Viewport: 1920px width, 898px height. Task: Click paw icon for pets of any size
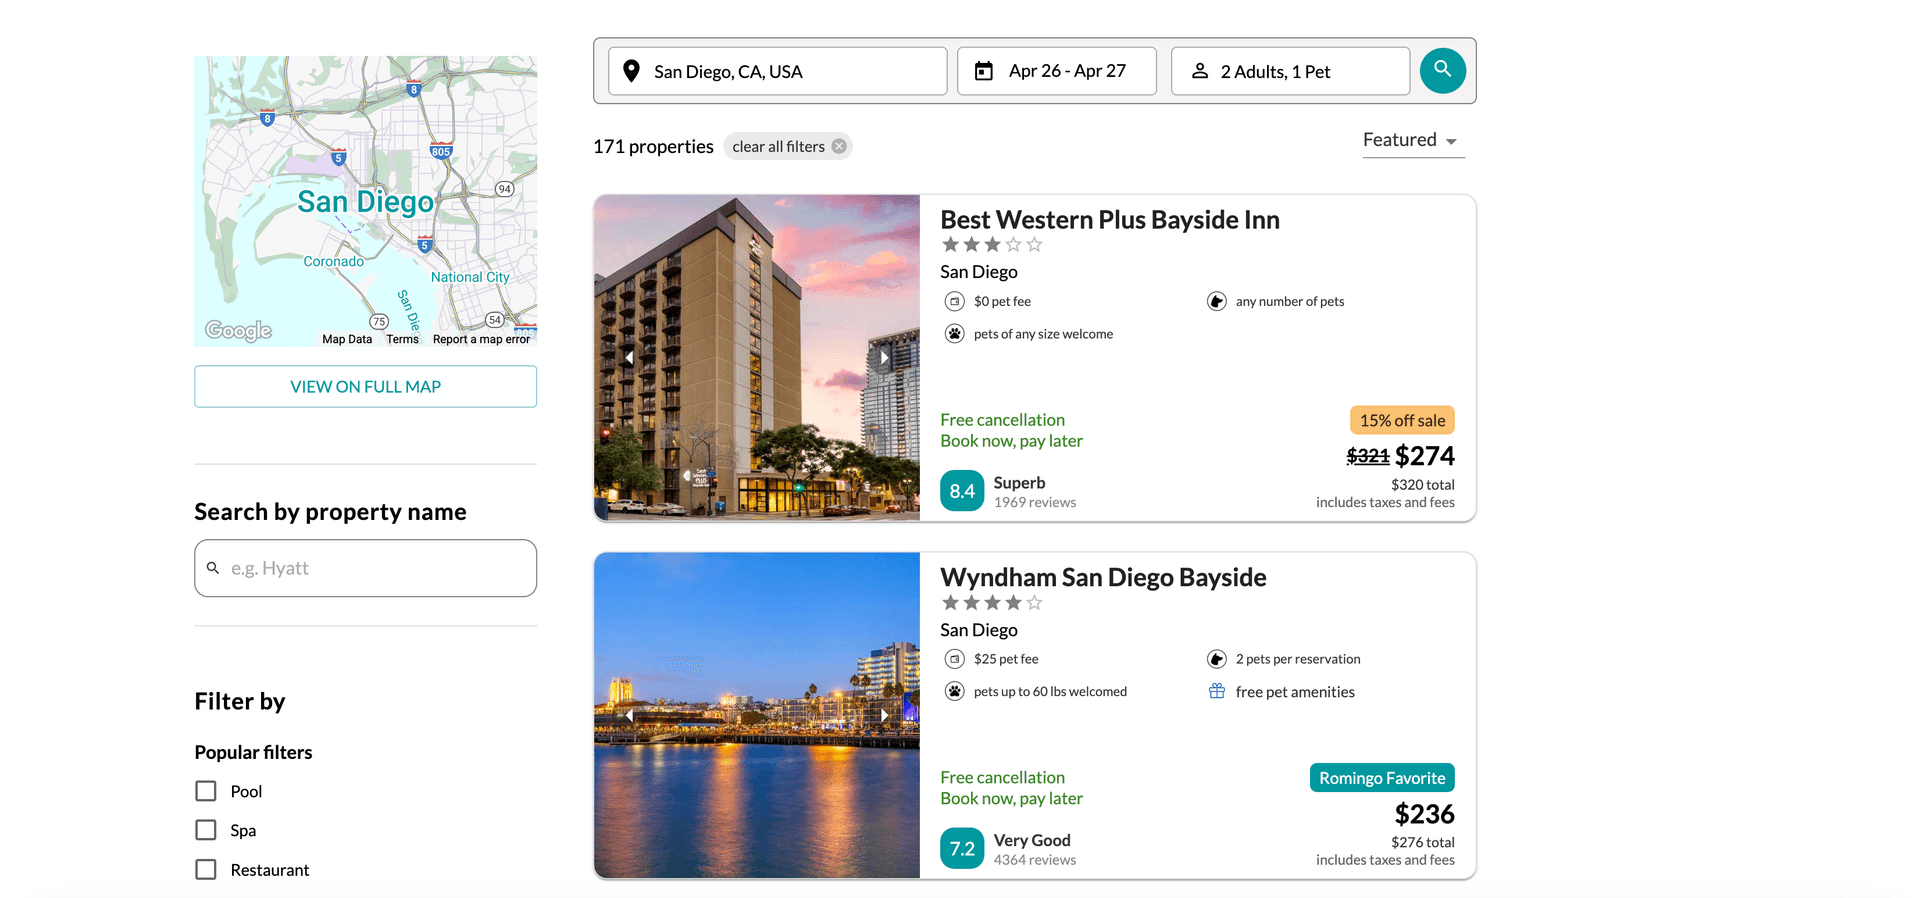click(x=955, y=334)
